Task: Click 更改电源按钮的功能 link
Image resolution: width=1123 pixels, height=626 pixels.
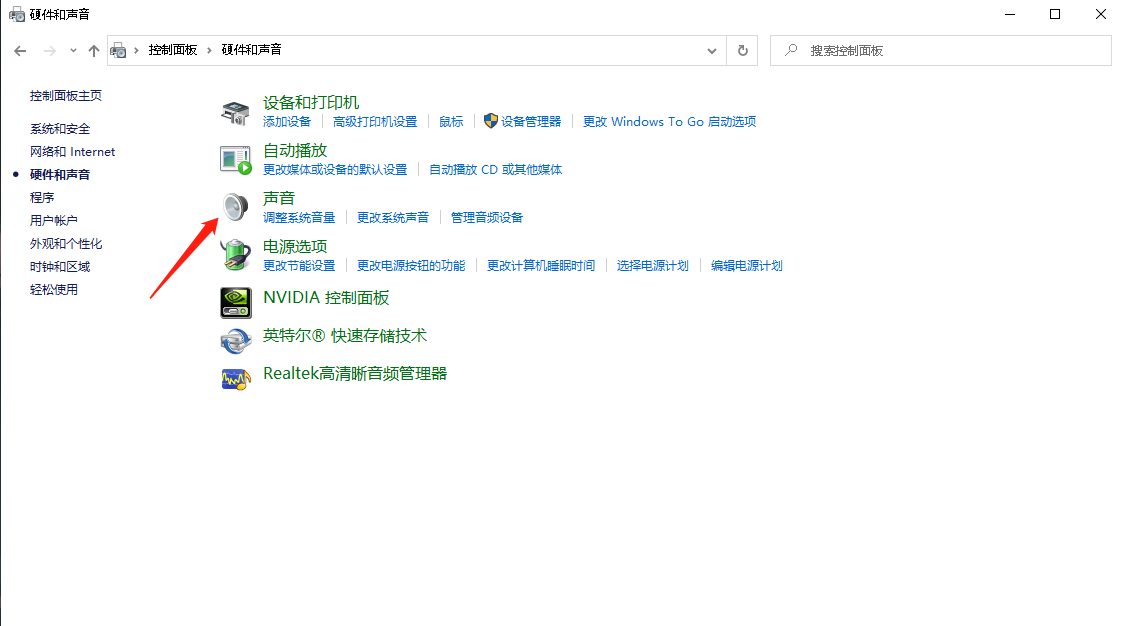Action: pos(411,266)
